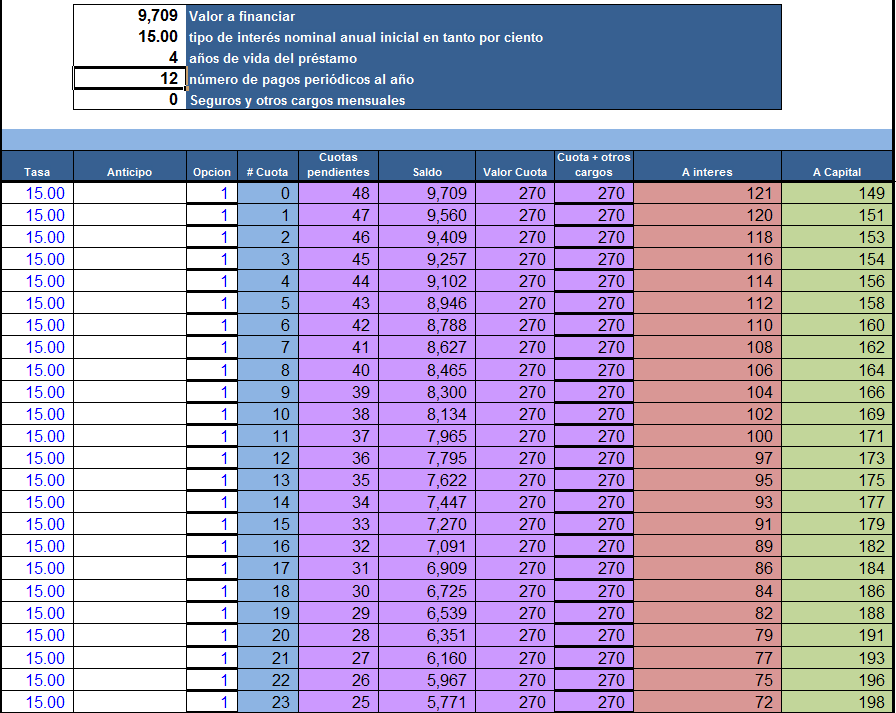
Task: Select the Tasa column header
Action: (37, 166)
